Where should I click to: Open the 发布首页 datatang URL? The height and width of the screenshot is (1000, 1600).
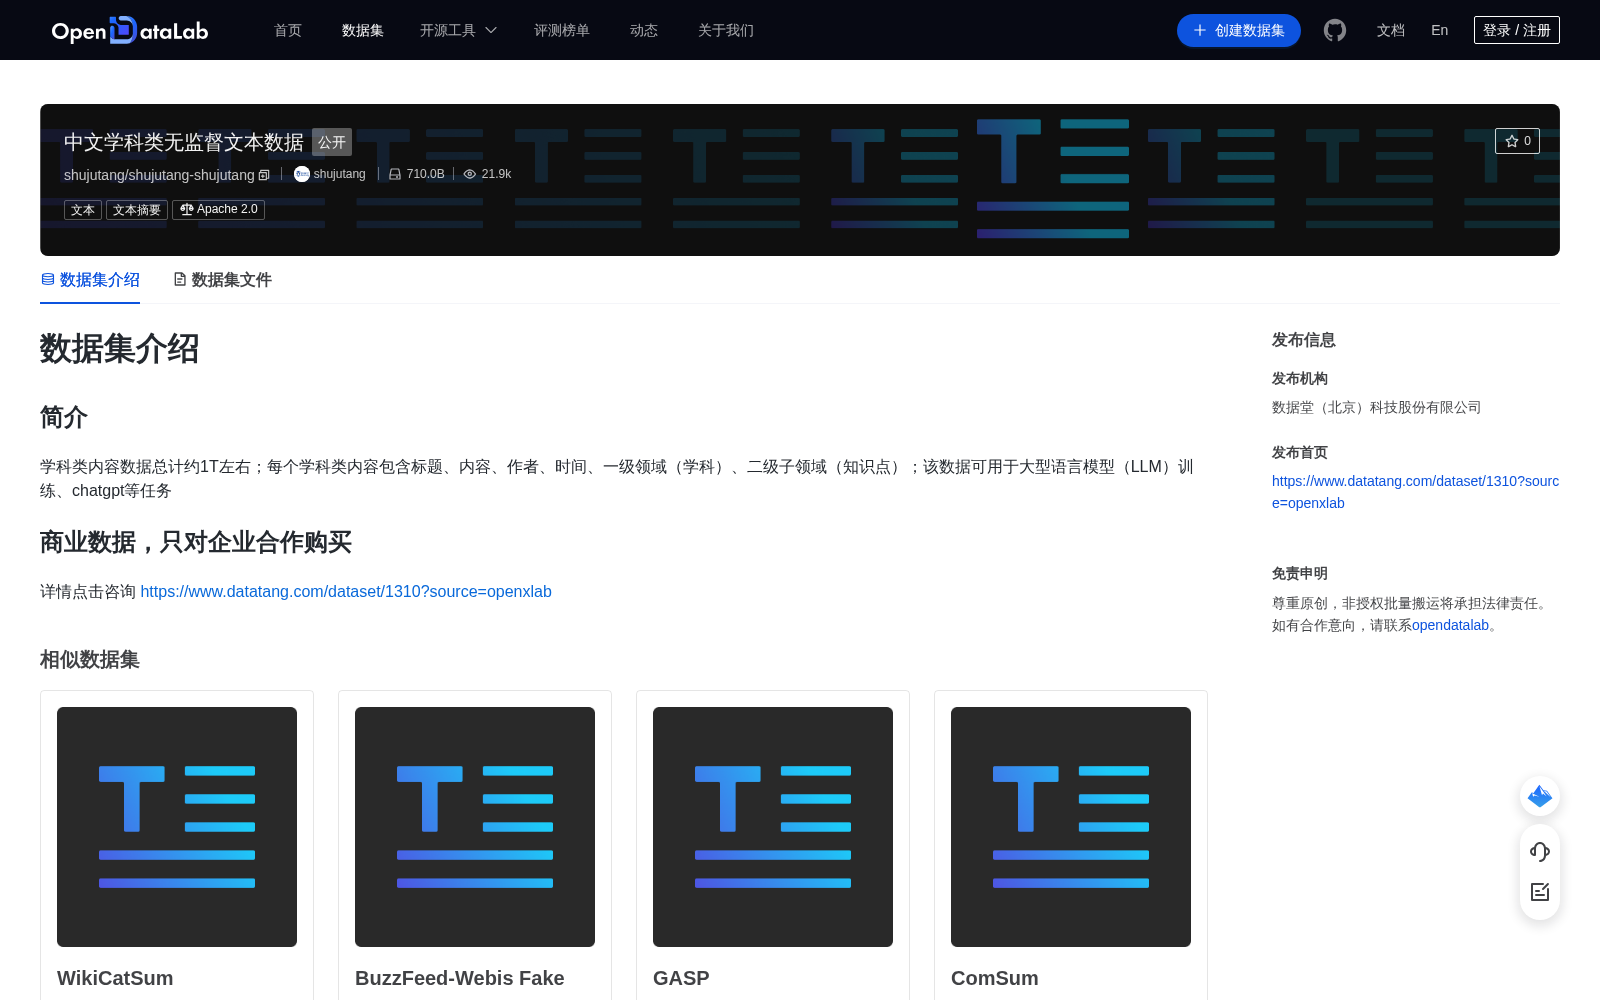tap(1415, 492)
